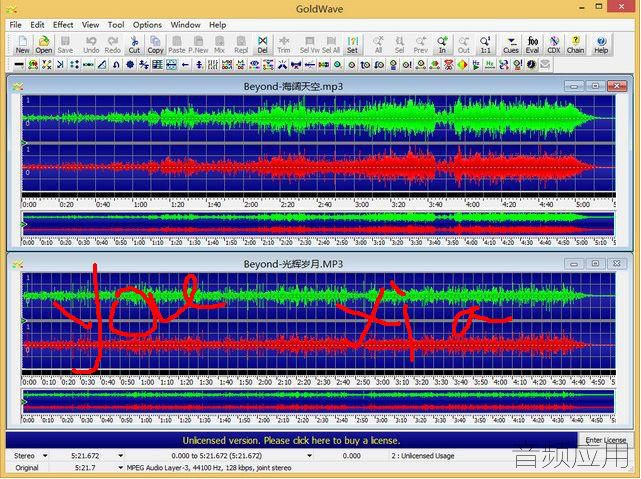
Task: Zoom in with the In icon
Action: click(x=442, y=45)
